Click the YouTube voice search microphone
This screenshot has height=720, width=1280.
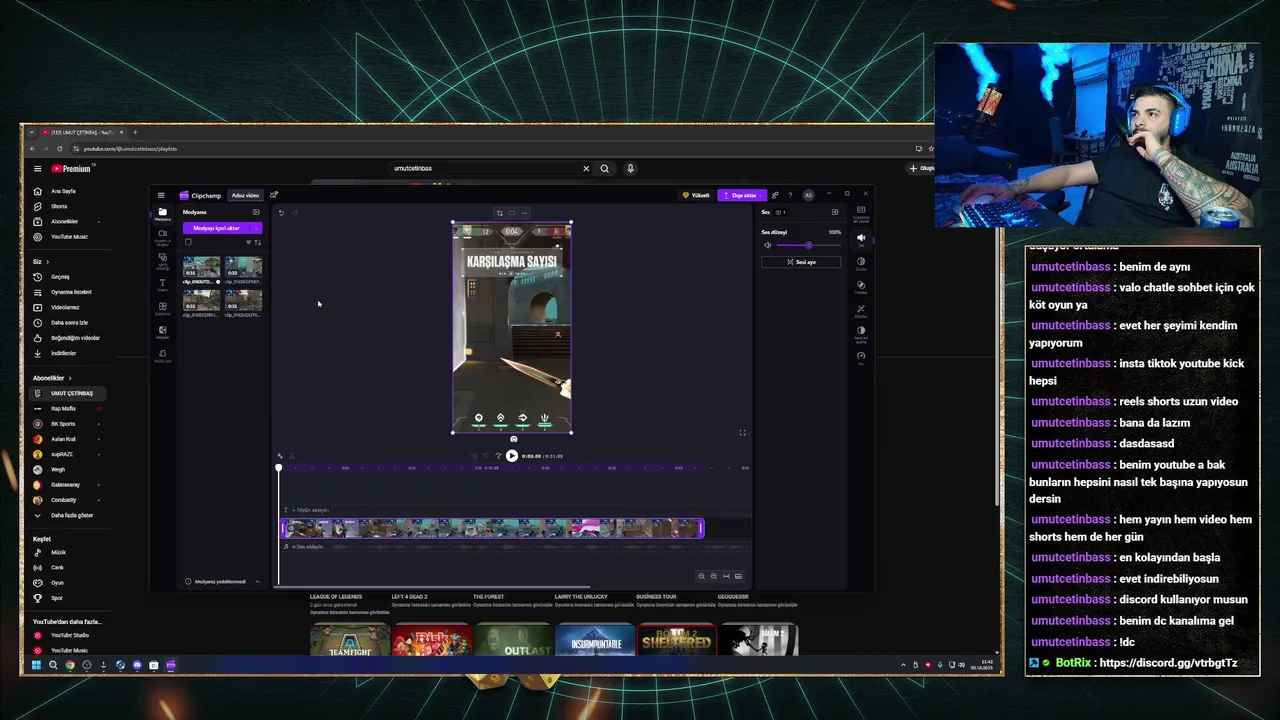pyautogui.click(x=630, y=169)
